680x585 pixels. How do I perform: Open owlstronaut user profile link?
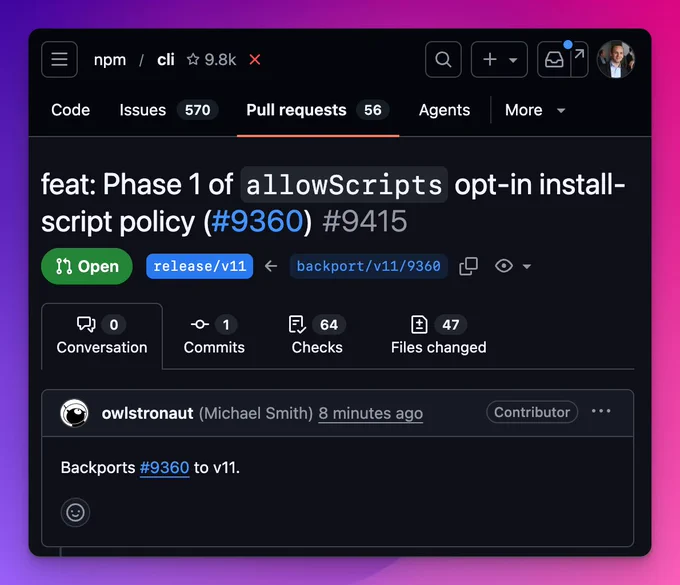coord(147,413)
